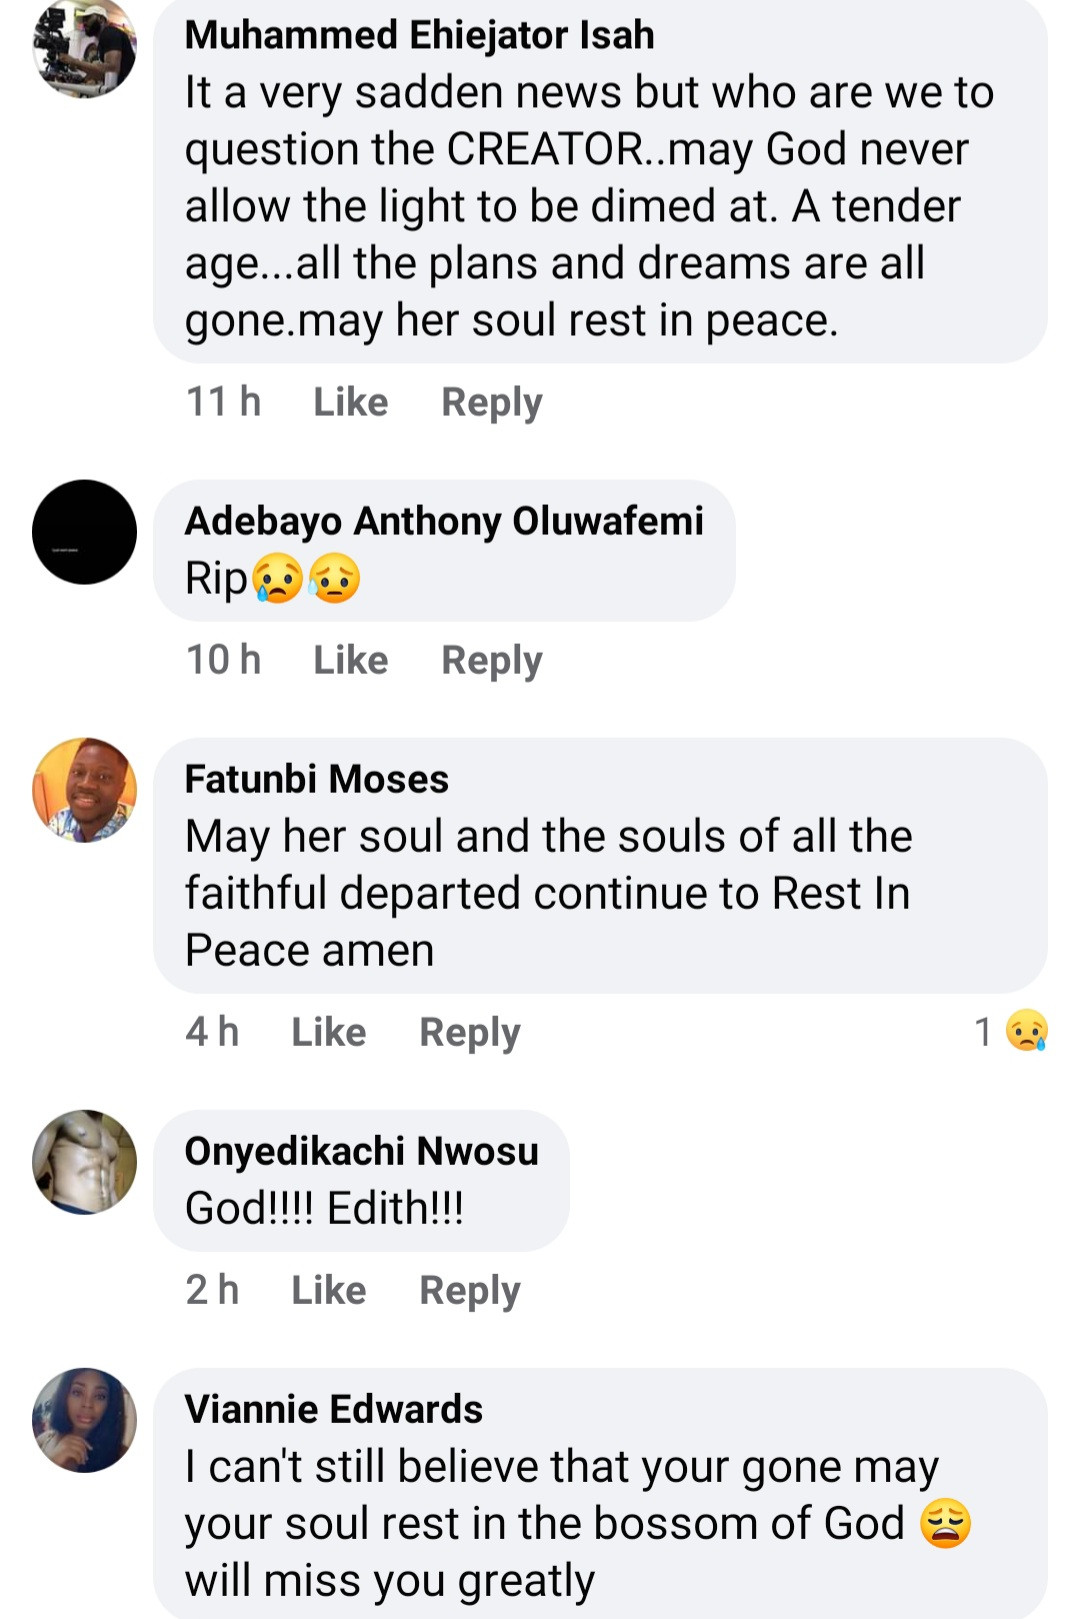
Task: Tap Fatunbi Moses's profile photo
Action: point(84,790)
